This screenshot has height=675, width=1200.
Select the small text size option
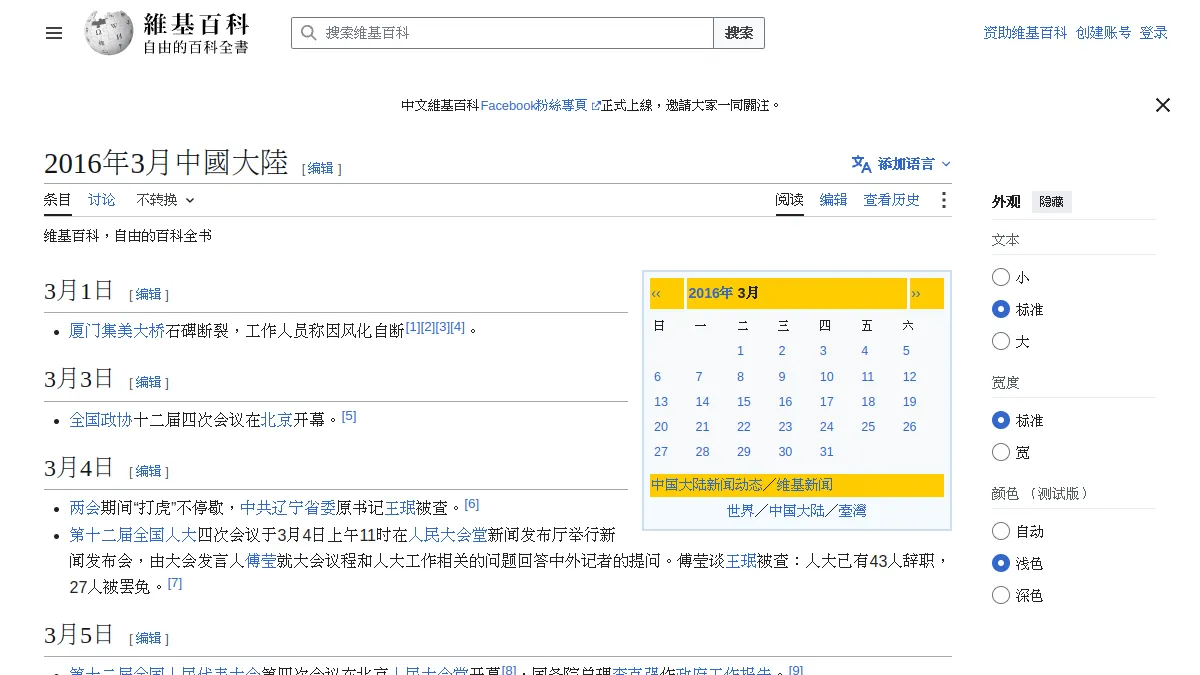(x=1001, y=277)
